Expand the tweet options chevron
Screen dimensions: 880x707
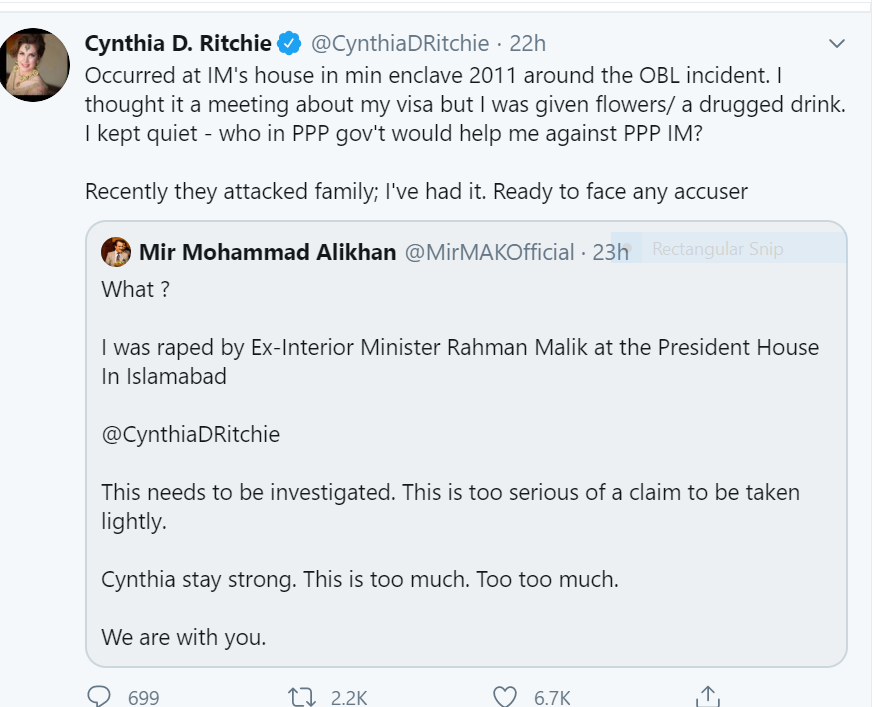point(837,43)
